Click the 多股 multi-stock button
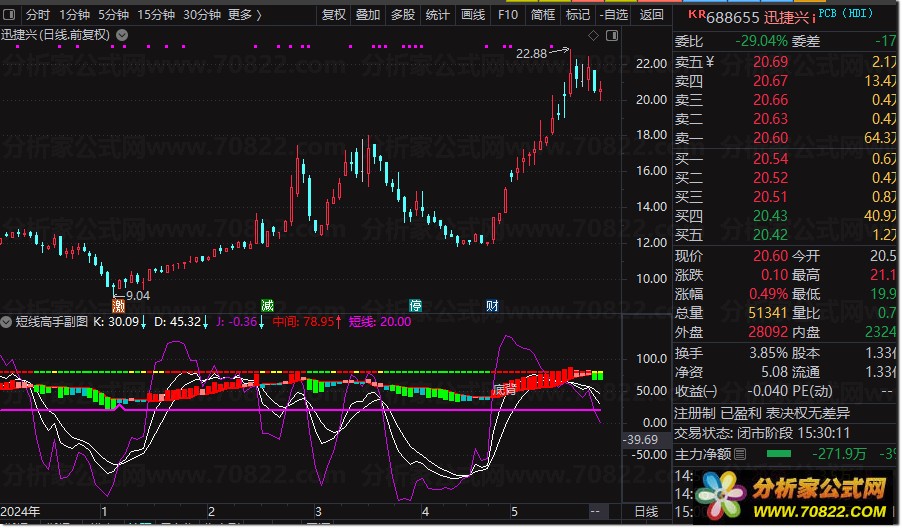The image size is (903, 528). 403,14
